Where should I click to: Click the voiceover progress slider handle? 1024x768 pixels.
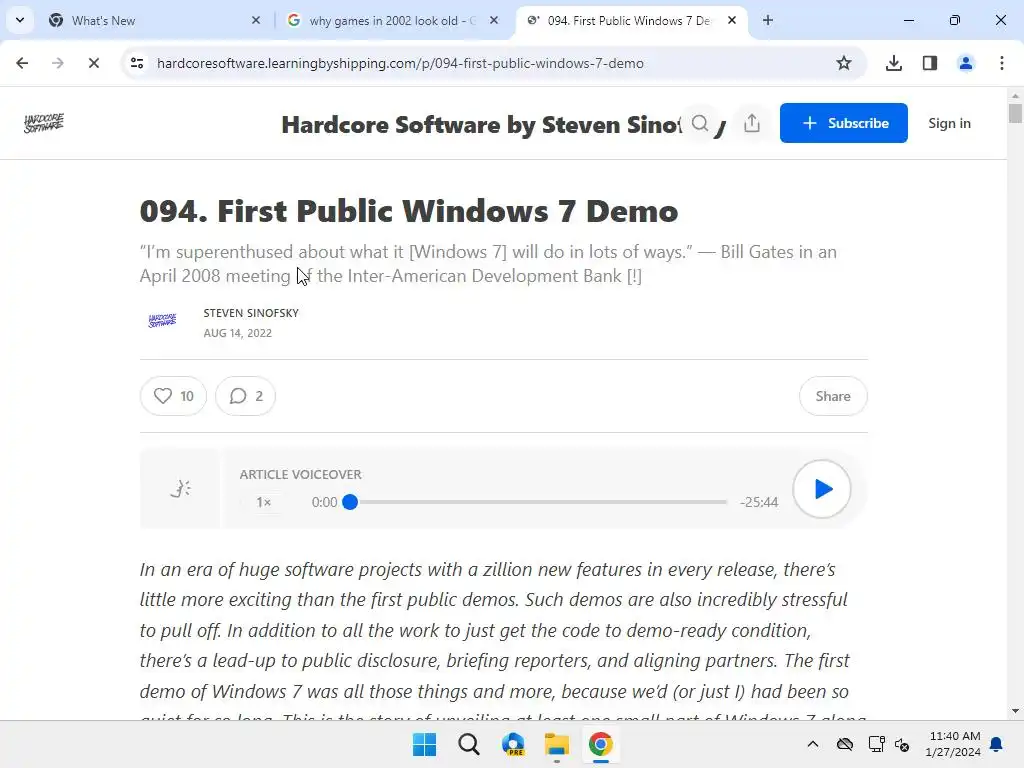(x=350, y=502)
